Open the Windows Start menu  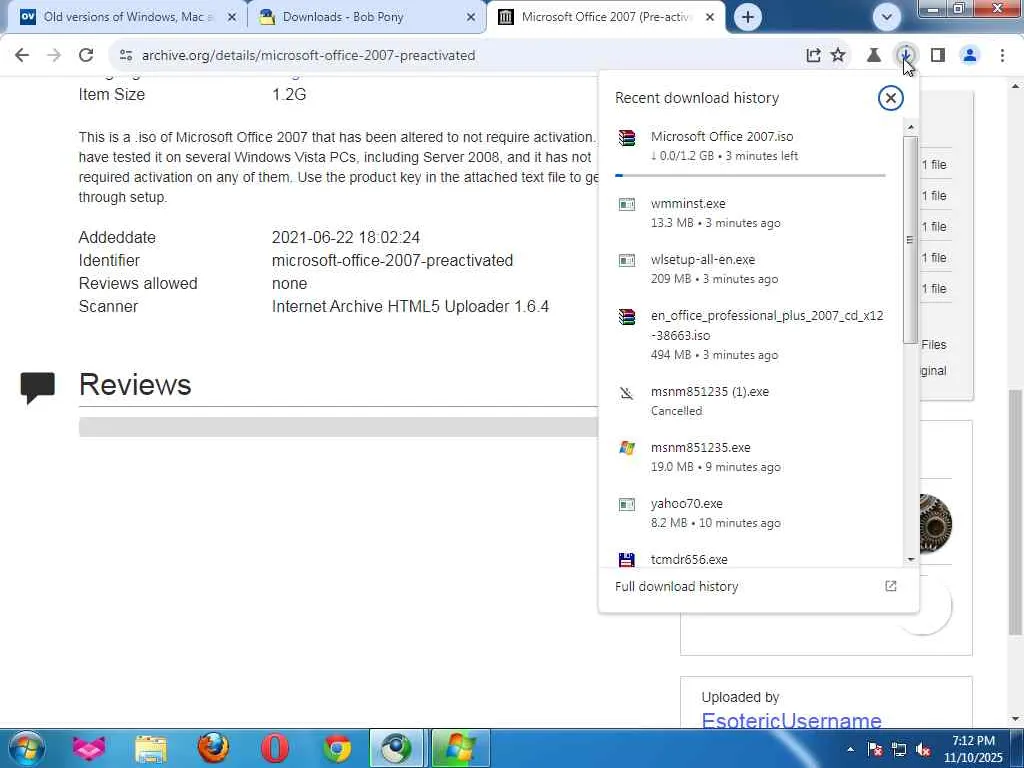[25, 748]
